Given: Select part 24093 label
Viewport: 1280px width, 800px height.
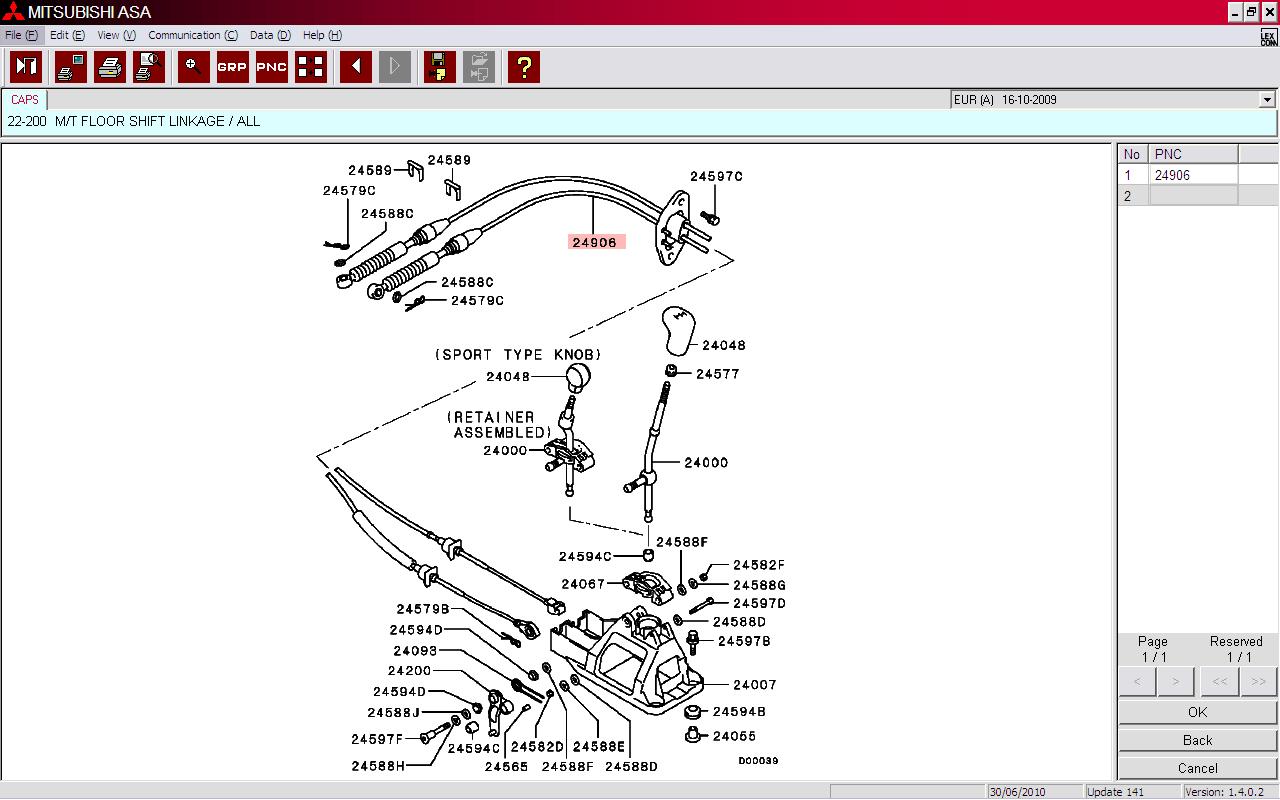Looking at the screenshot, I should (x=415, y=651).
